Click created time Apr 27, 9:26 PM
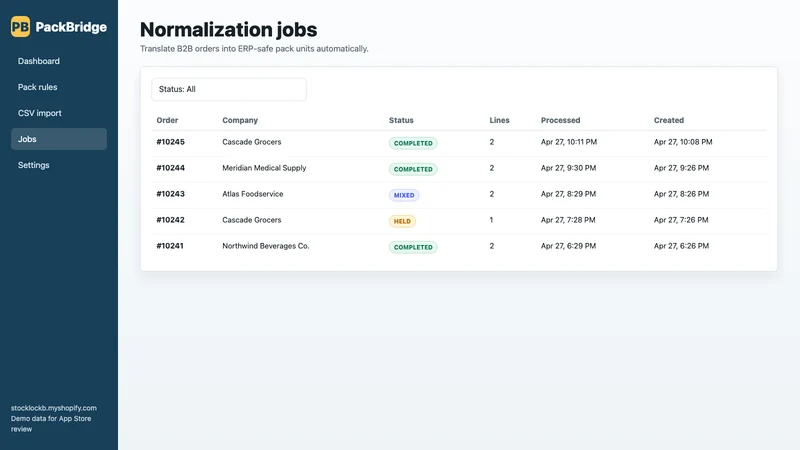800x450 pixels. pos(681,168)
